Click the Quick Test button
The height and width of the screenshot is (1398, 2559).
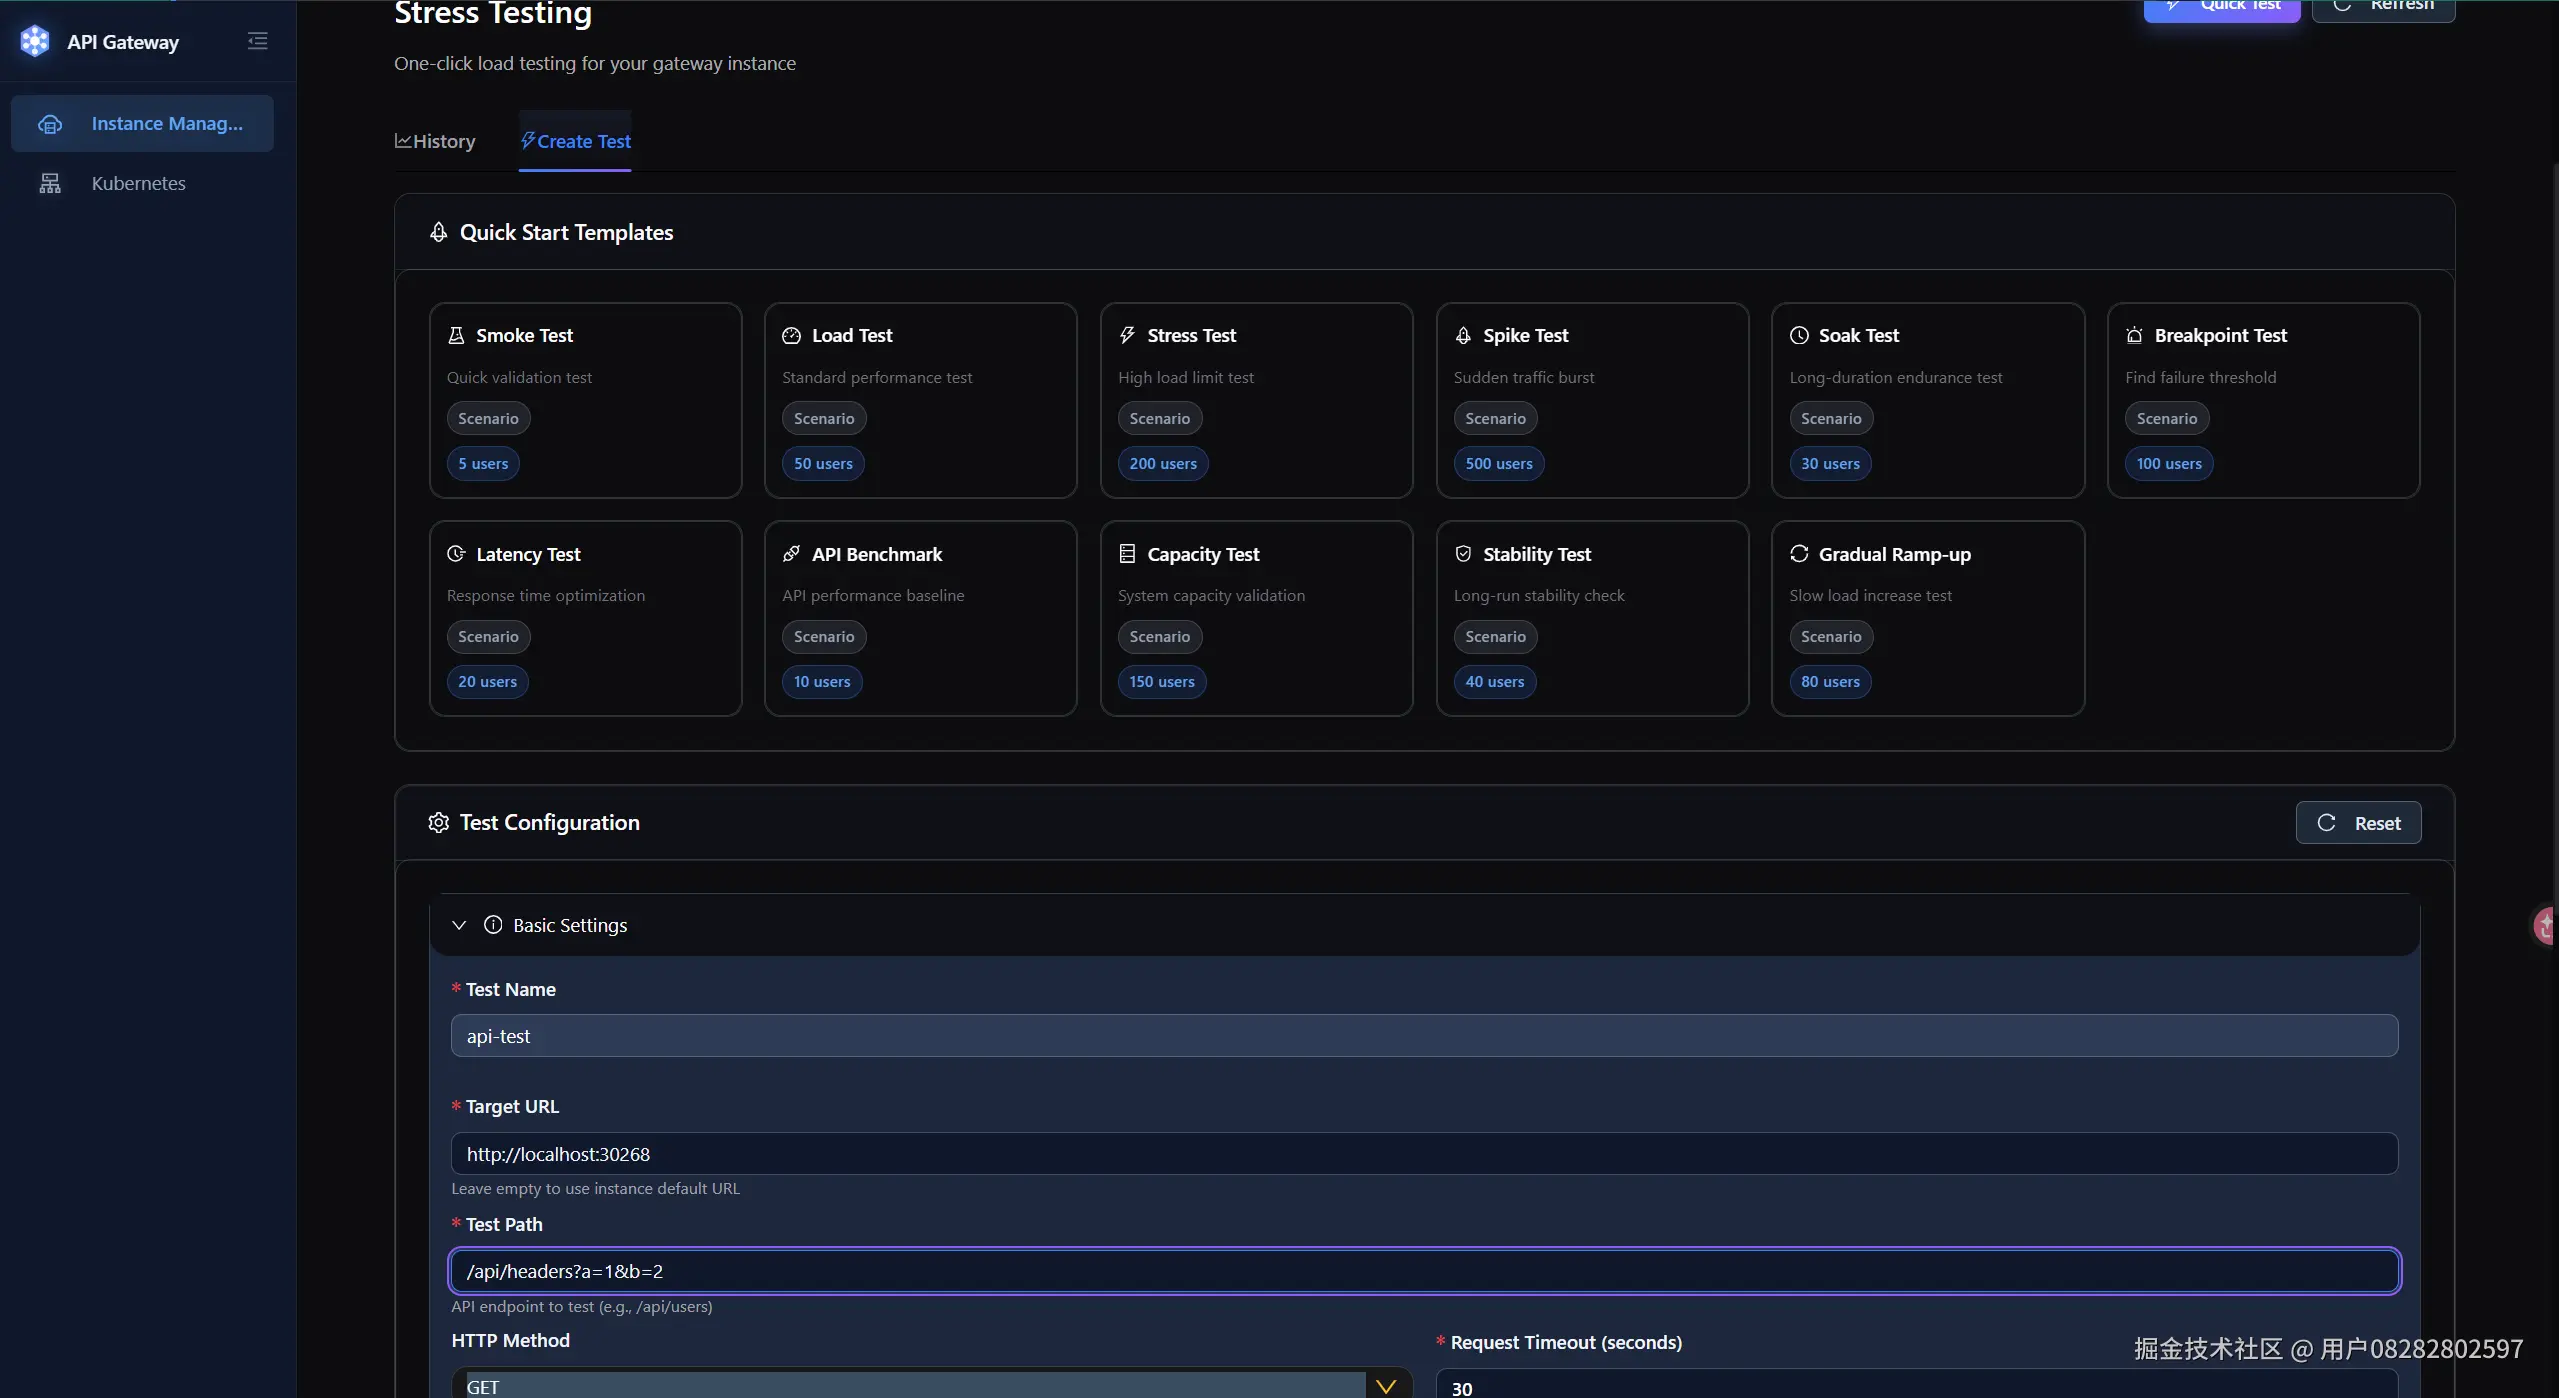pos(2222,8)
